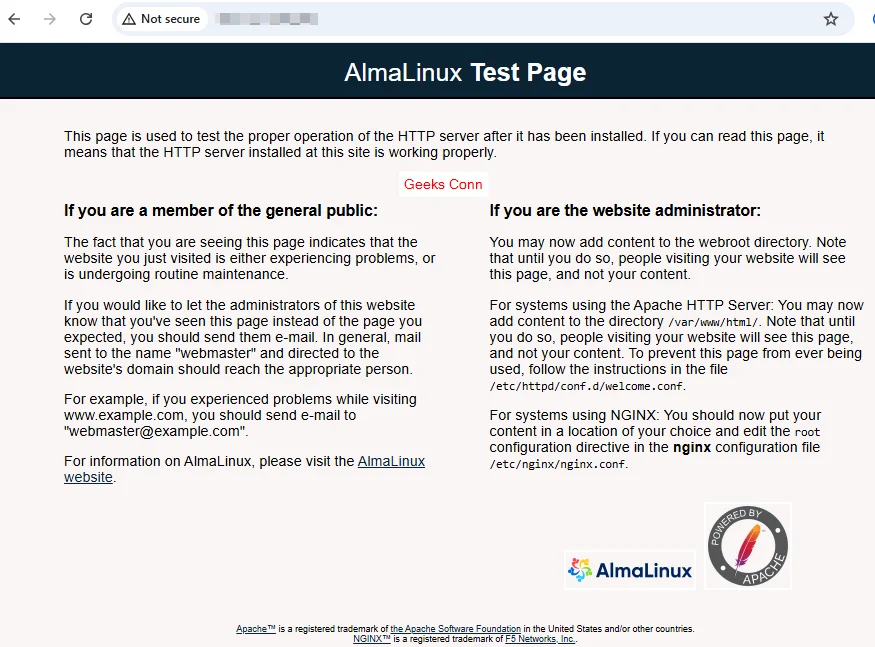The image size is (875, 647).
Task: Click the Geeks Conn label
Action: point(443,184)
